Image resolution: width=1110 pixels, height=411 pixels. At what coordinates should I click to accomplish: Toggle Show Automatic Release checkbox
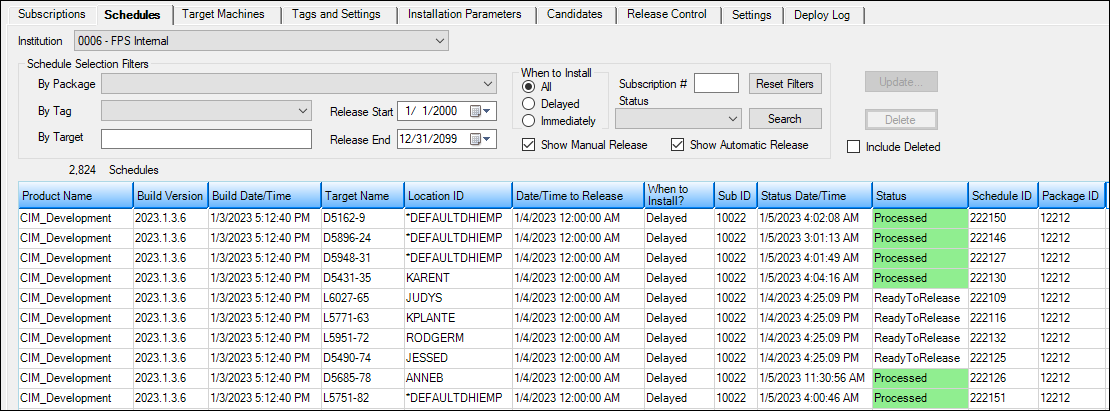coord(677,145)
